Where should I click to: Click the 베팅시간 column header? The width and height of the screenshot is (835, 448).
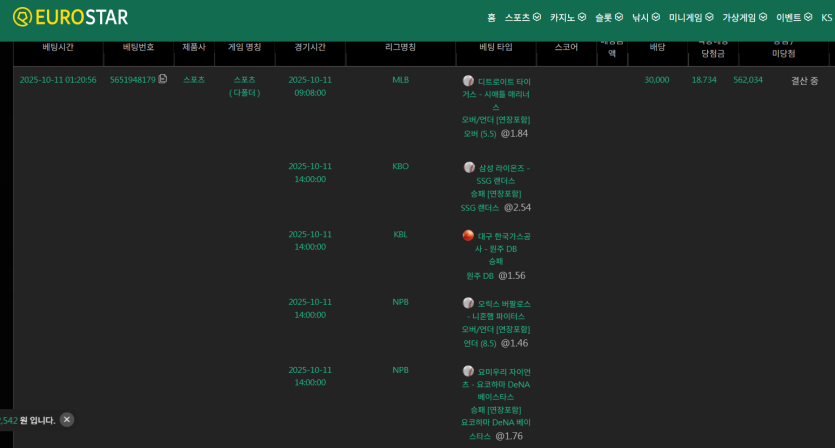click(x=58, y=47)
